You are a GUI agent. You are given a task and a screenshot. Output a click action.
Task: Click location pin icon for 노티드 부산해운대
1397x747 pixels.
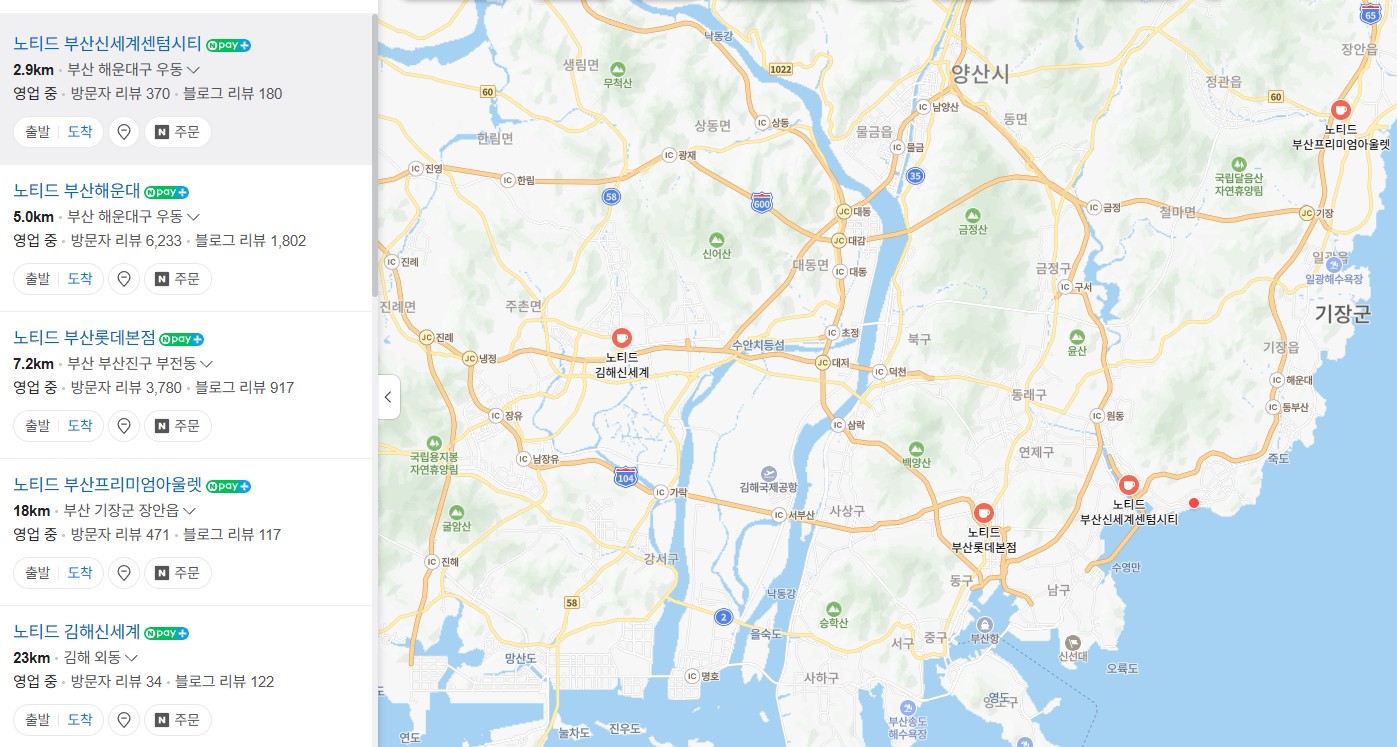point(124,279)
